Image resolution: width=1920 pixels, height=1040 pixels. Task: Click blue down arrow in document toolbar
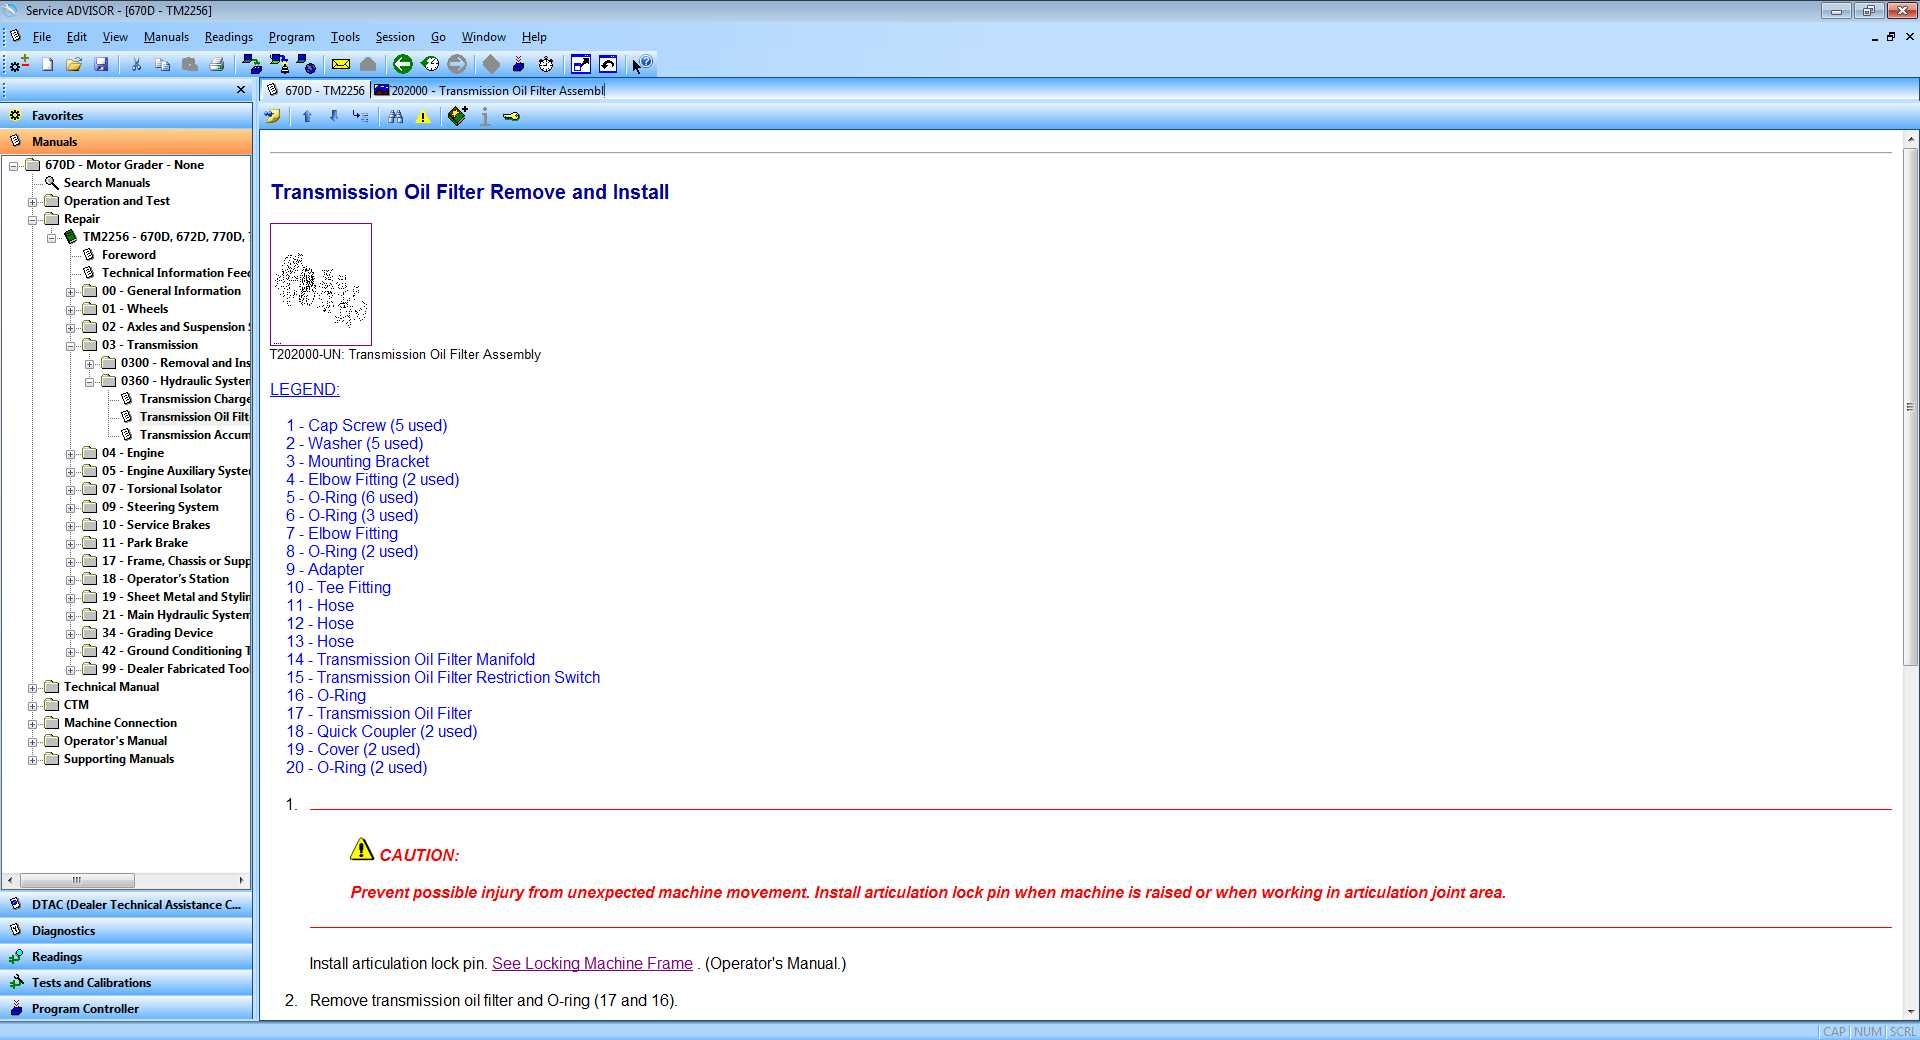click(334, 117)
